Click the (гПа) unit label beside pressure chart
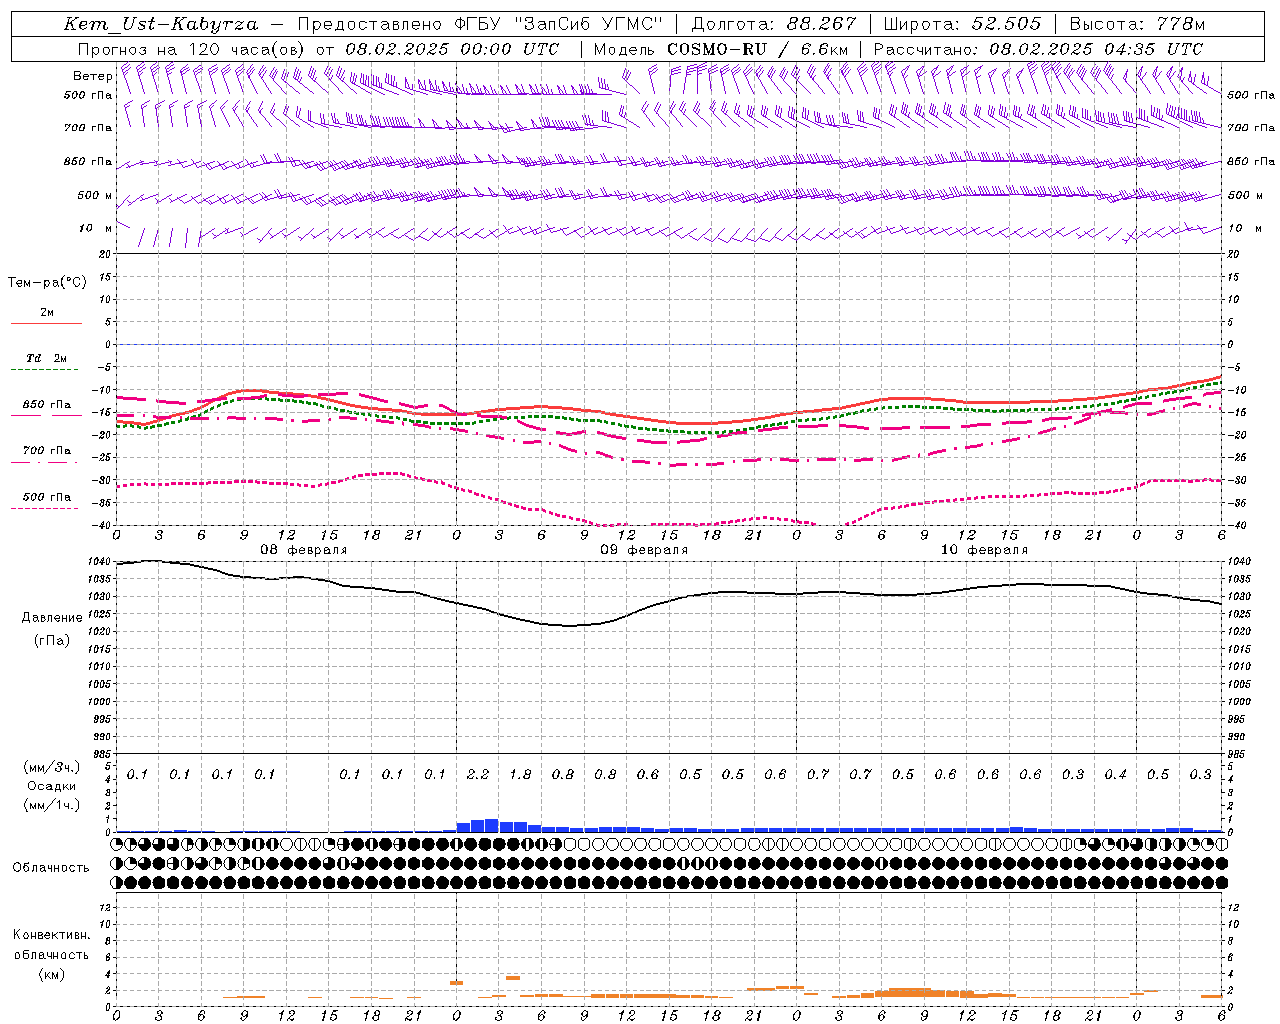Screen dimensions: 1280x1024 tap(52, 640)
